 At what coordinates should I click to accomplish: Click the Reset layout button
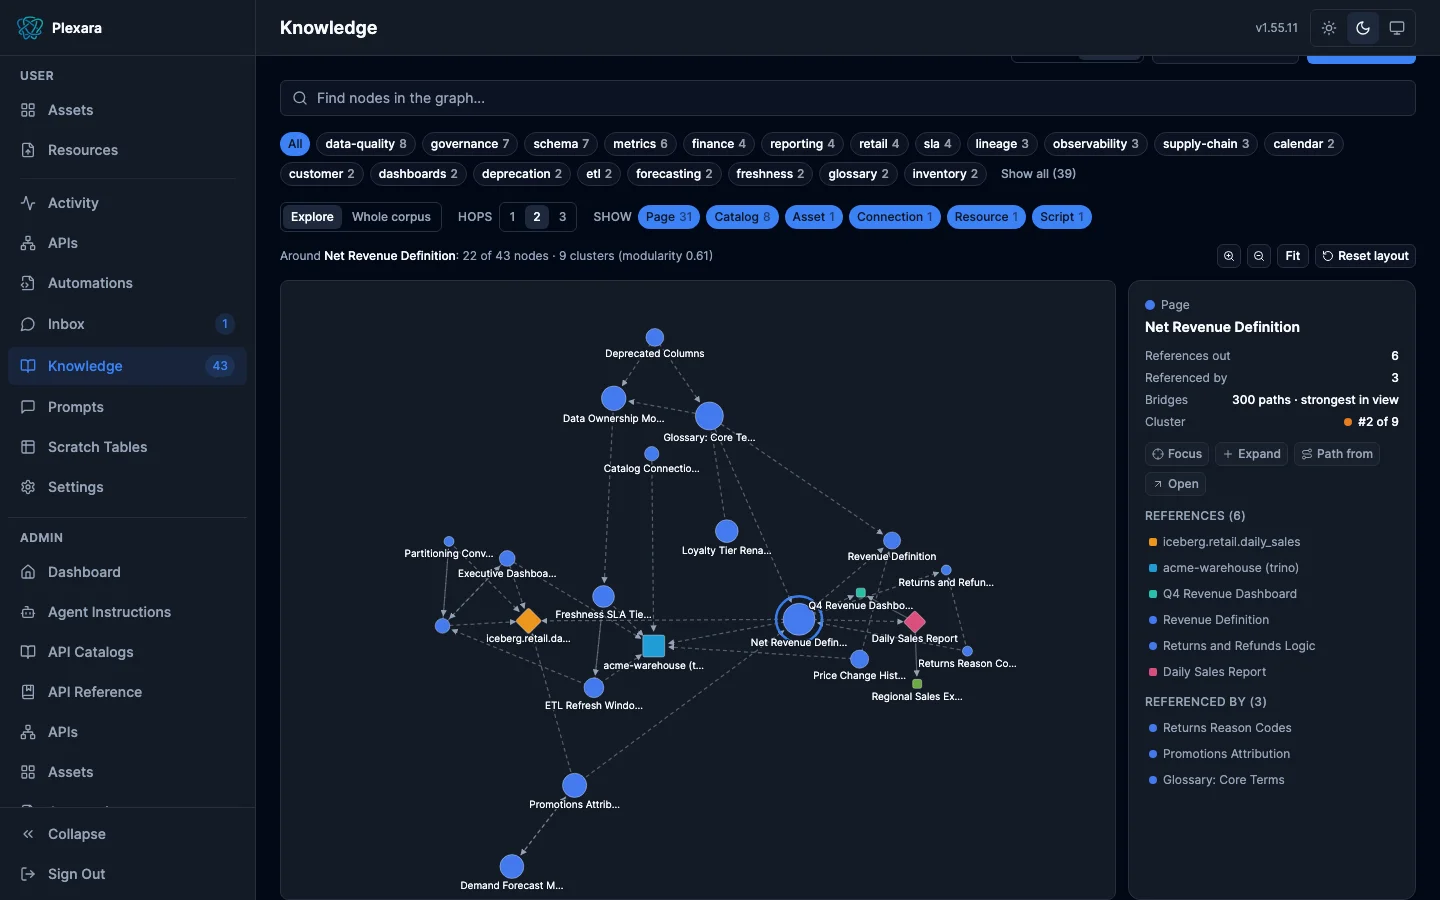[1365, 256]
